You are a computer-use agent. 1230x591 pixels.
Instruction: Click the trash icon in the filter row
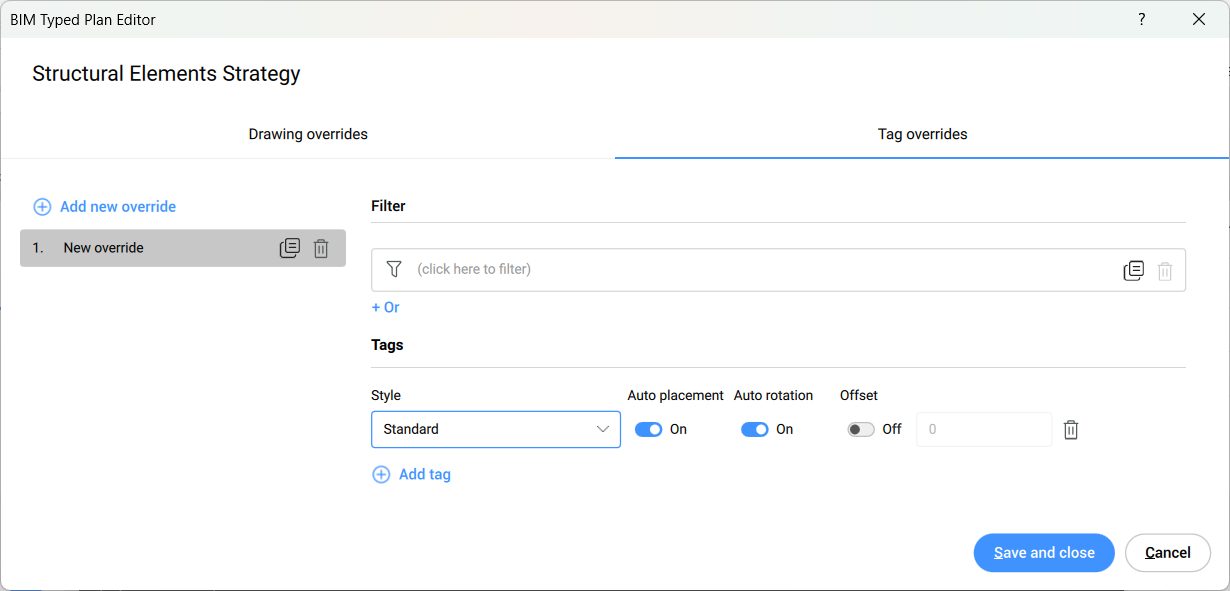(1165, 270)
